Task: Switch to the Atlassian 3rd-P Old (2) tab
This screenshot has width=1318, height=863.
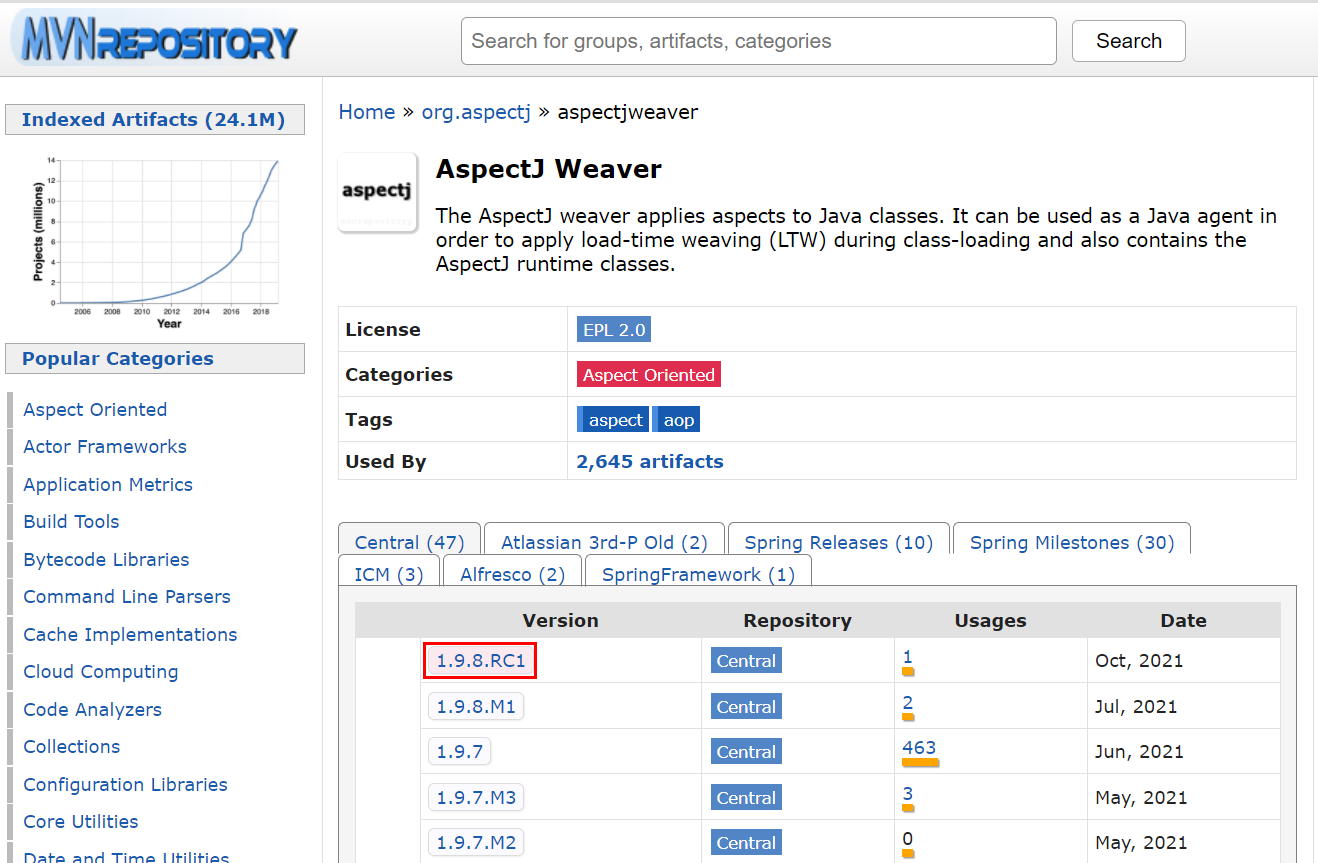Action: [x=604, y=542]
